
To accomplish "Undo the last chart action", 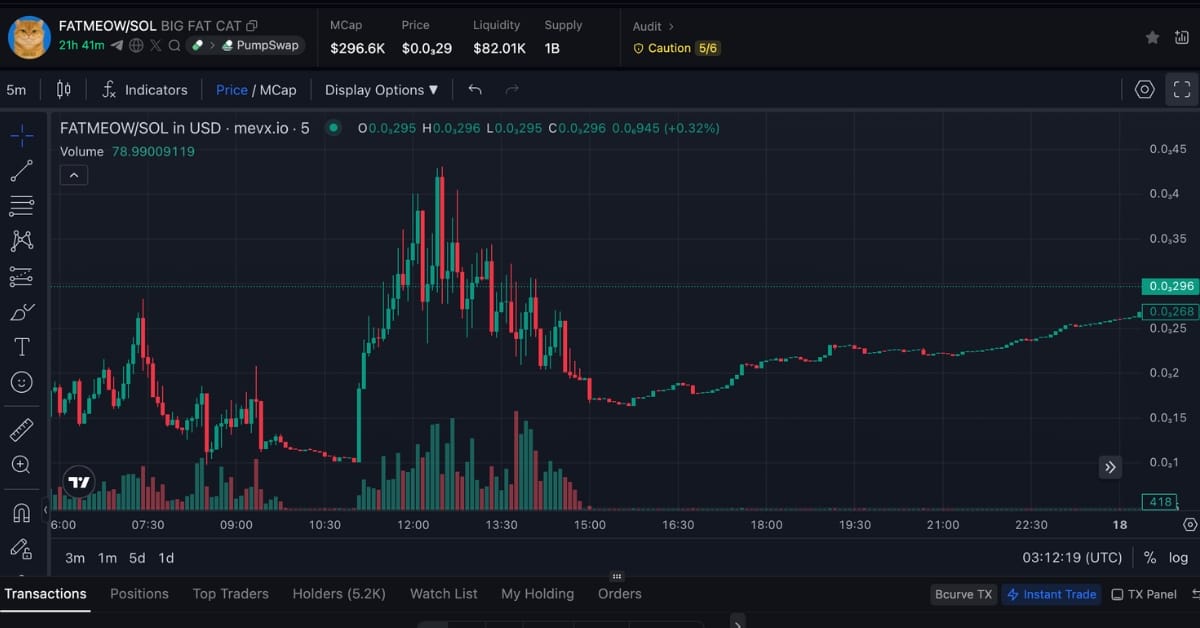I will [x=475, y=90].
